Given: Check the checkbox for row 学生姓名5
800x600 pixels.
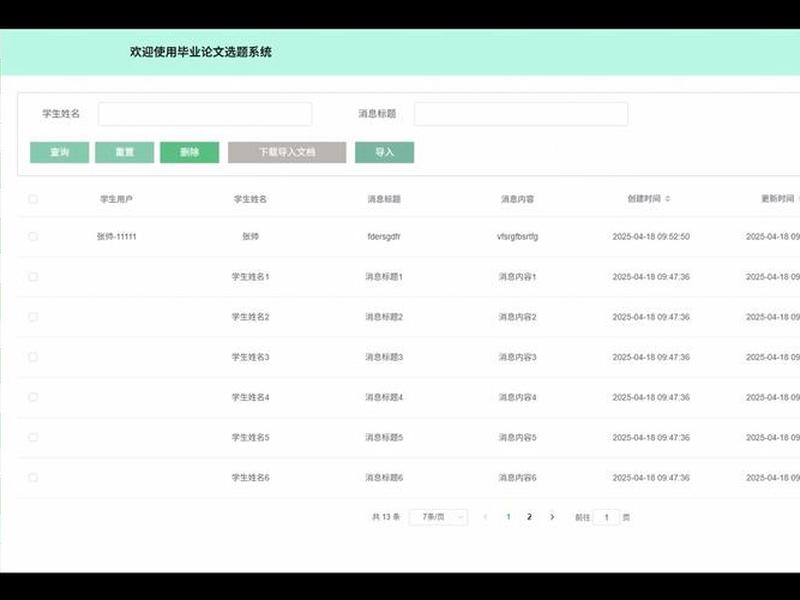Looking at the screenshot, I should (x=33, y=437).
